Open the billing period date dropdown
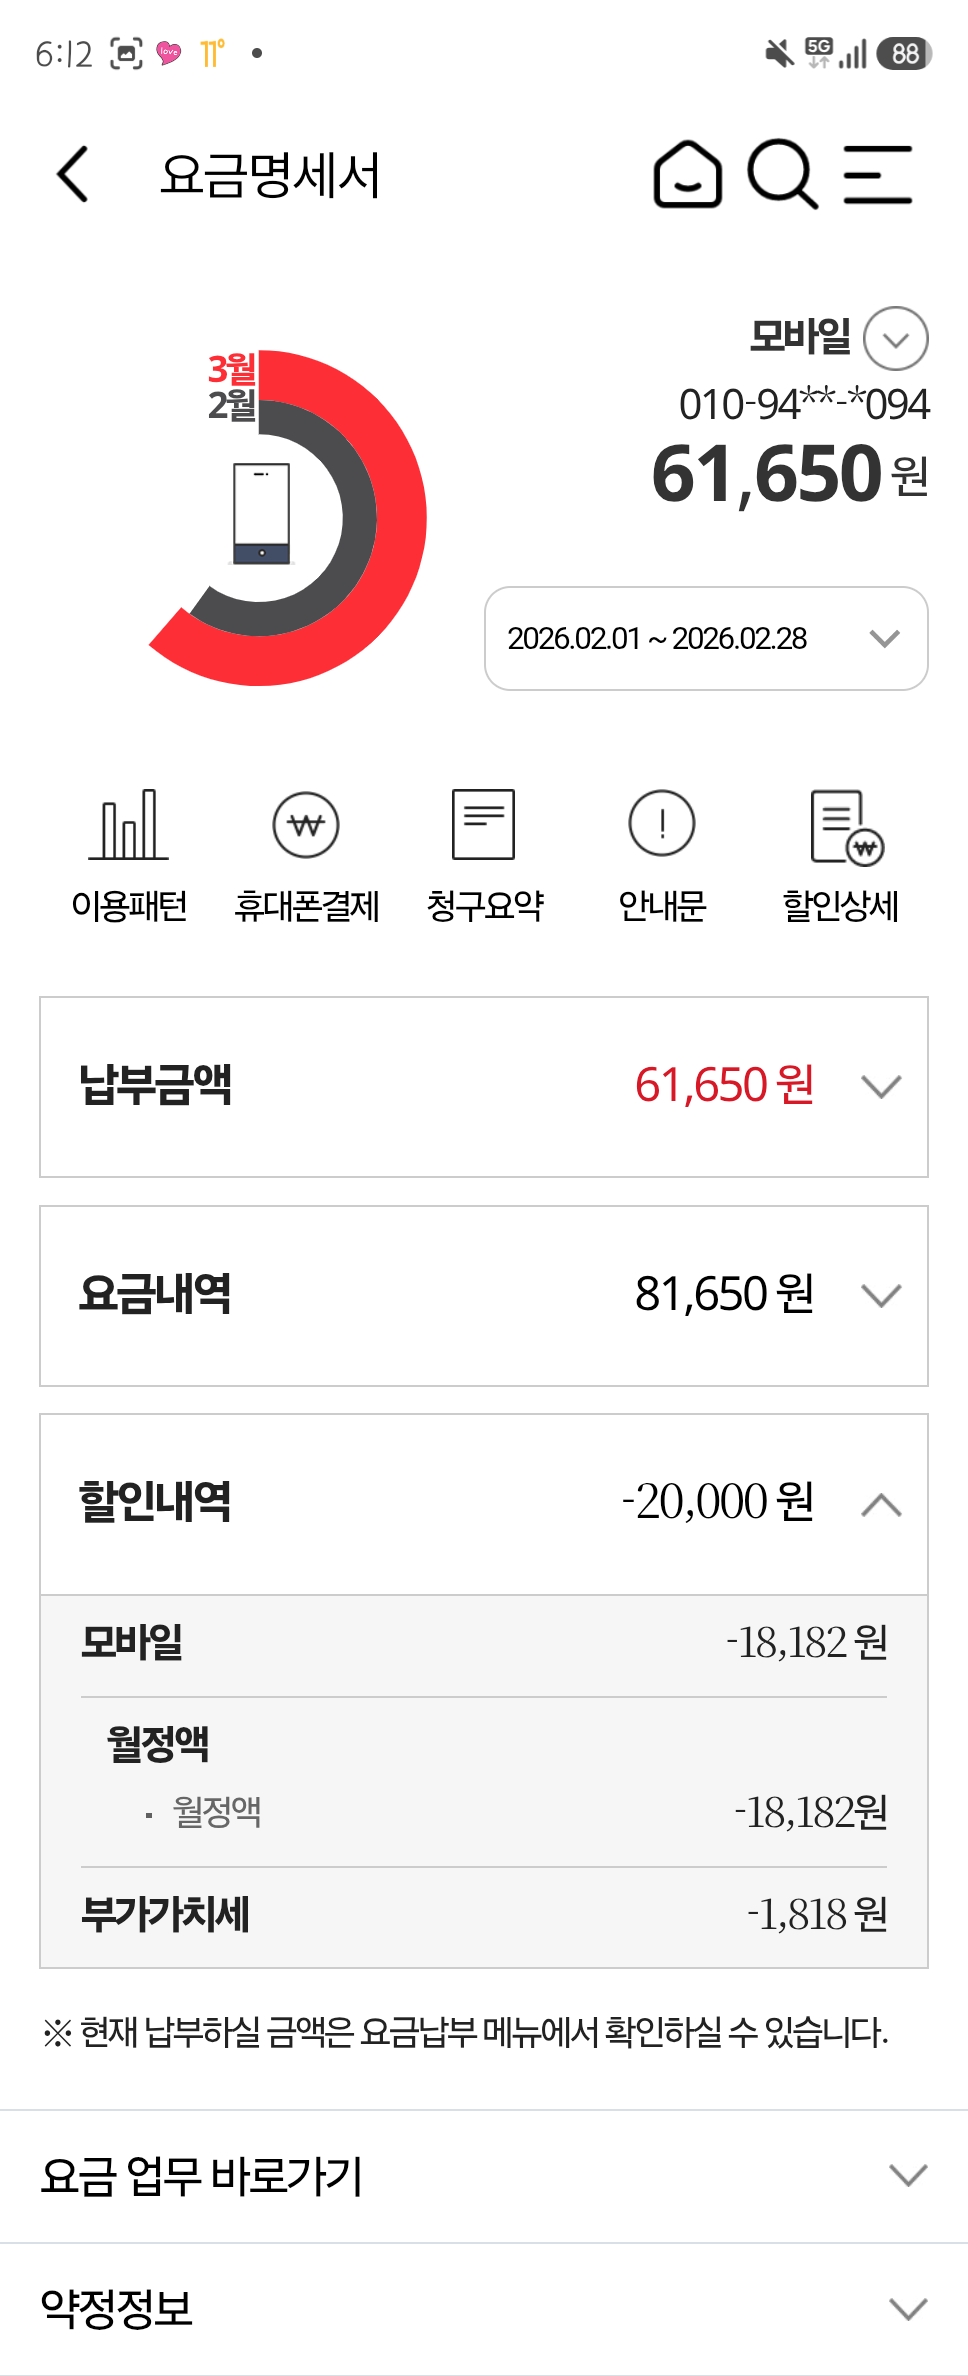 pyautogui.click(x=706, y=638)
